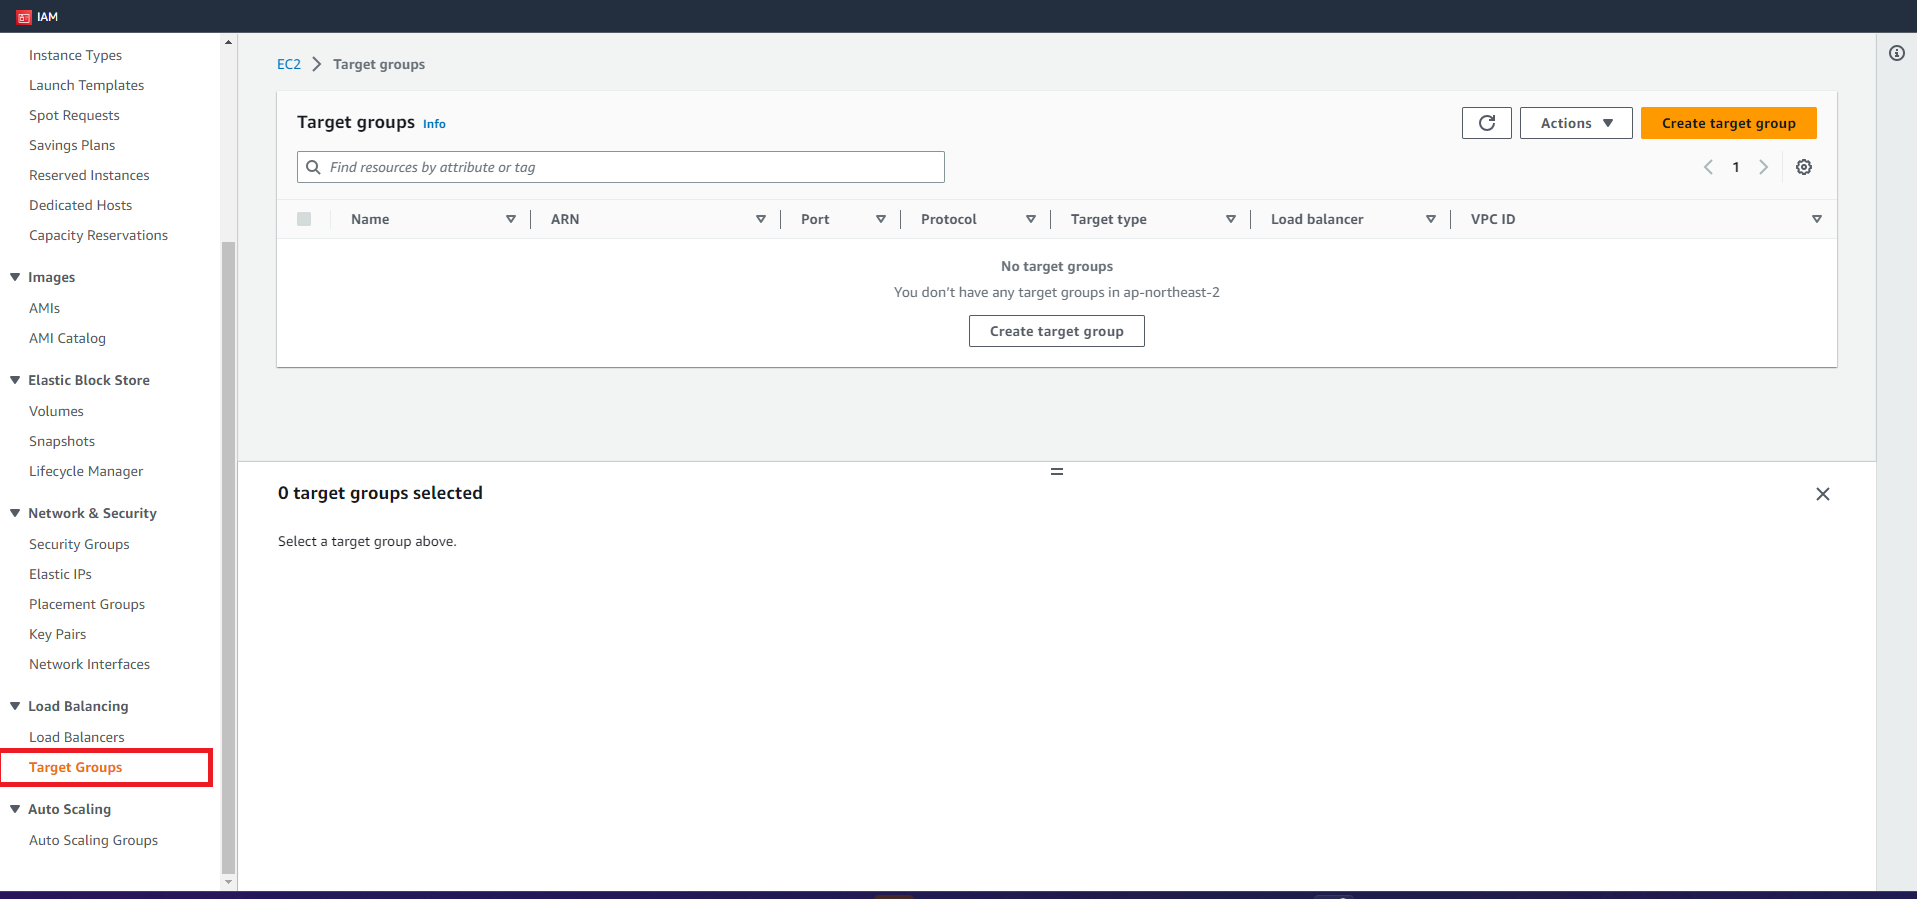Click sidebar scrollbar down arrow
The width and height of the screenshot is (1917, 899).
[228, 882]
